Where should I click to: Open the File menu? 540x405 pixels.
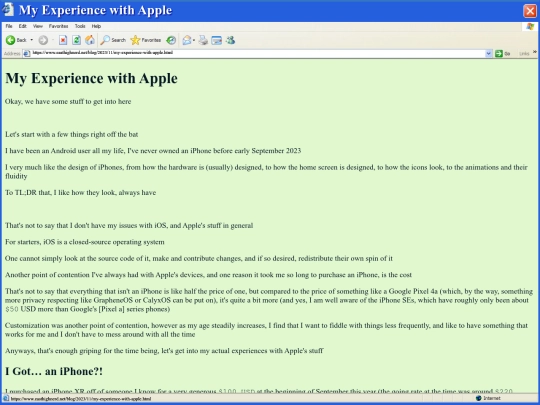point(9,26)
